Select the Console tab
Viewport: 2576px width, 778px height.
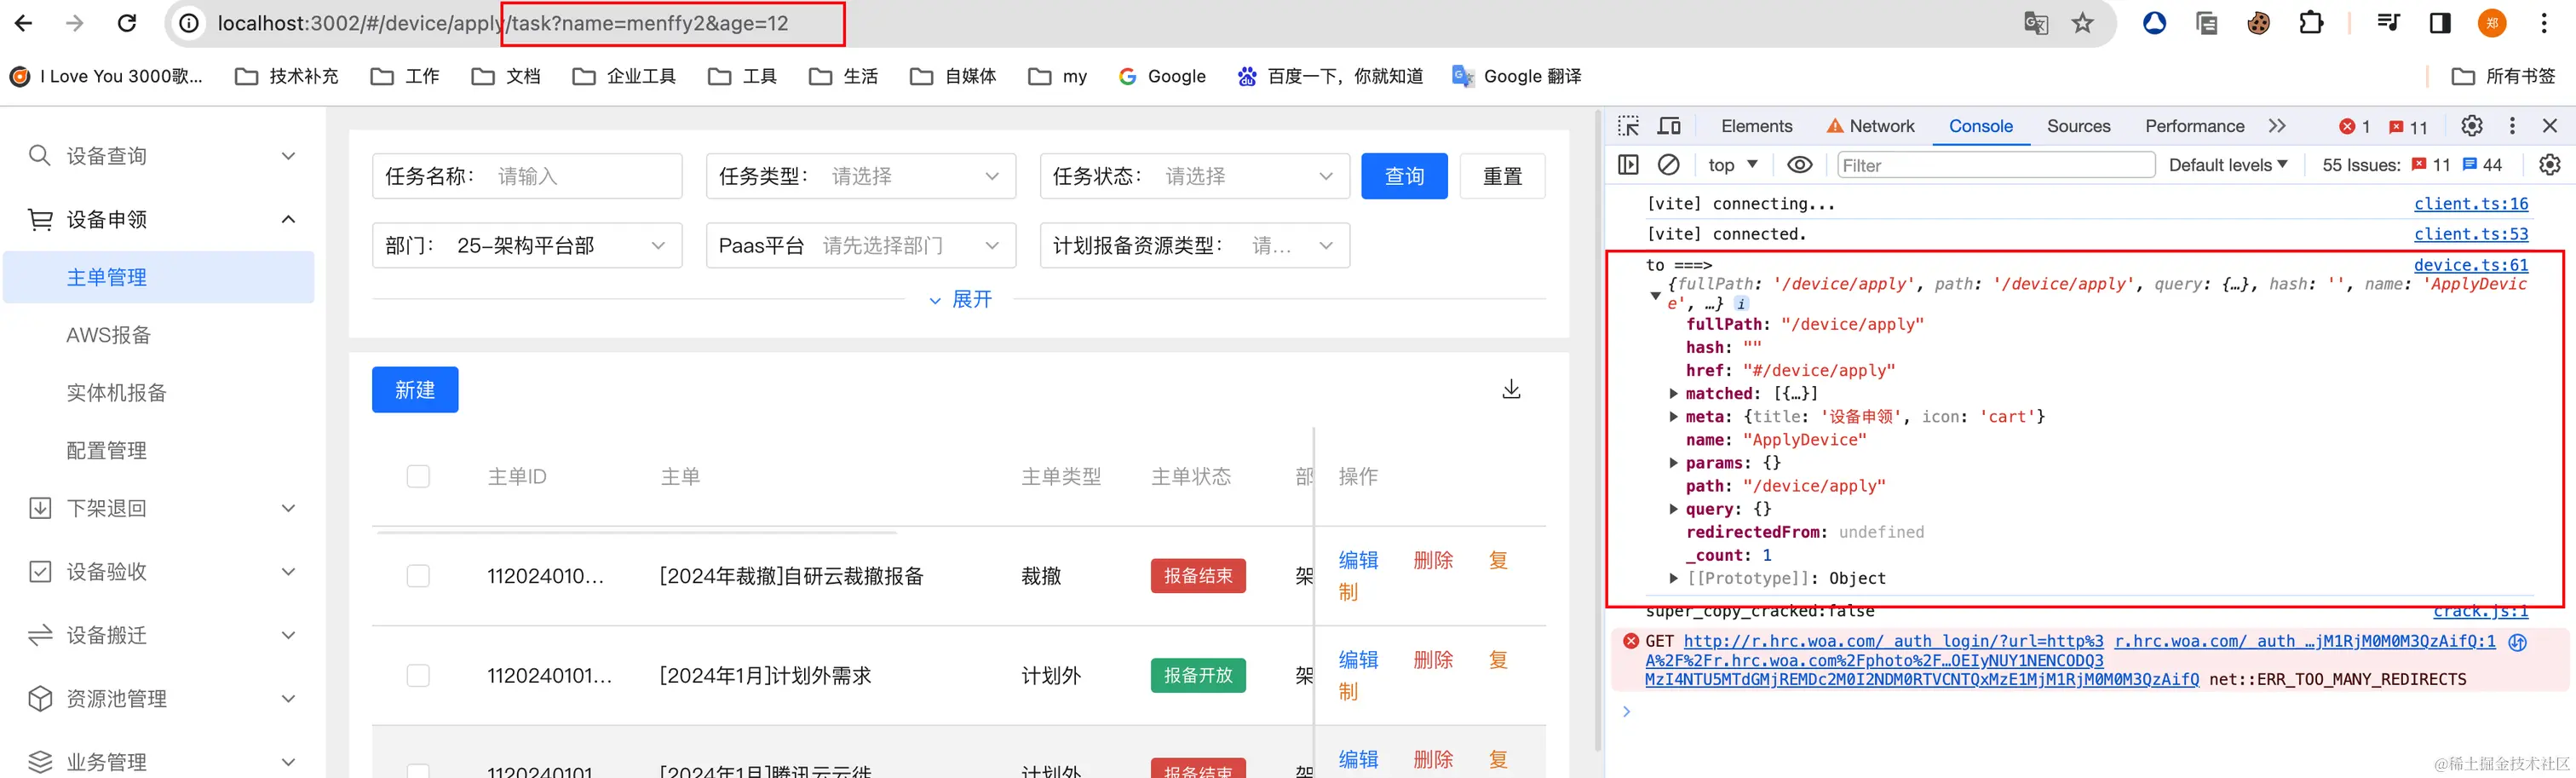(1980, 126)
